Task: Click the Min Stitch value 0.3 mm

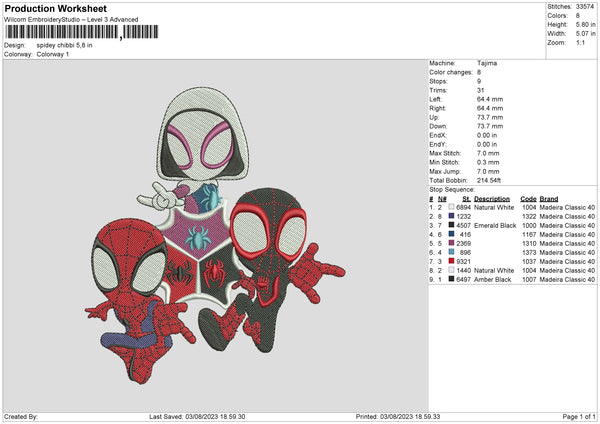Action: 488,162
